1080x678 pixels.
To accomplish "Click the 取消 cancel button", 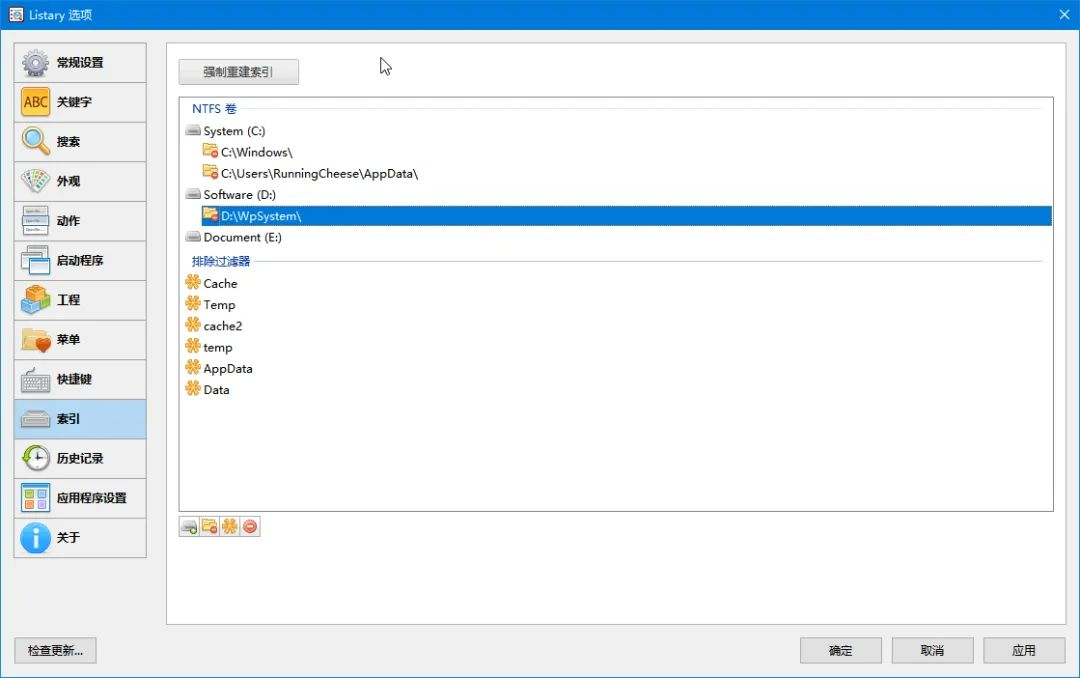I will tap(932, 650).
